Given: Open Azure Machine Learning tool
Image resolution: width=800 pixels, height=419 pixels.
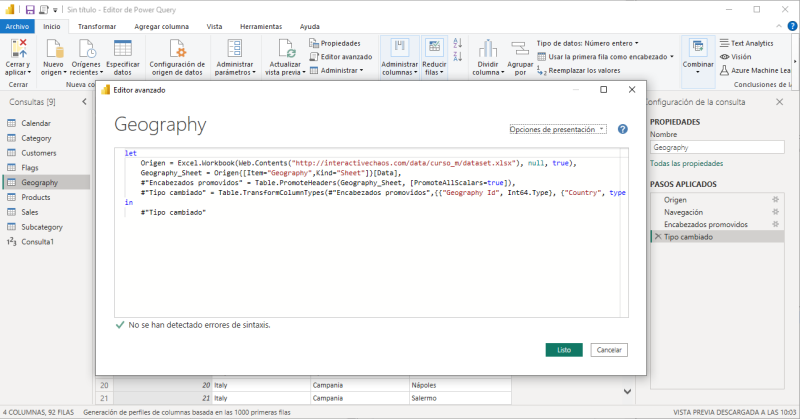Looking at the screenshot, I should [755, 70].
